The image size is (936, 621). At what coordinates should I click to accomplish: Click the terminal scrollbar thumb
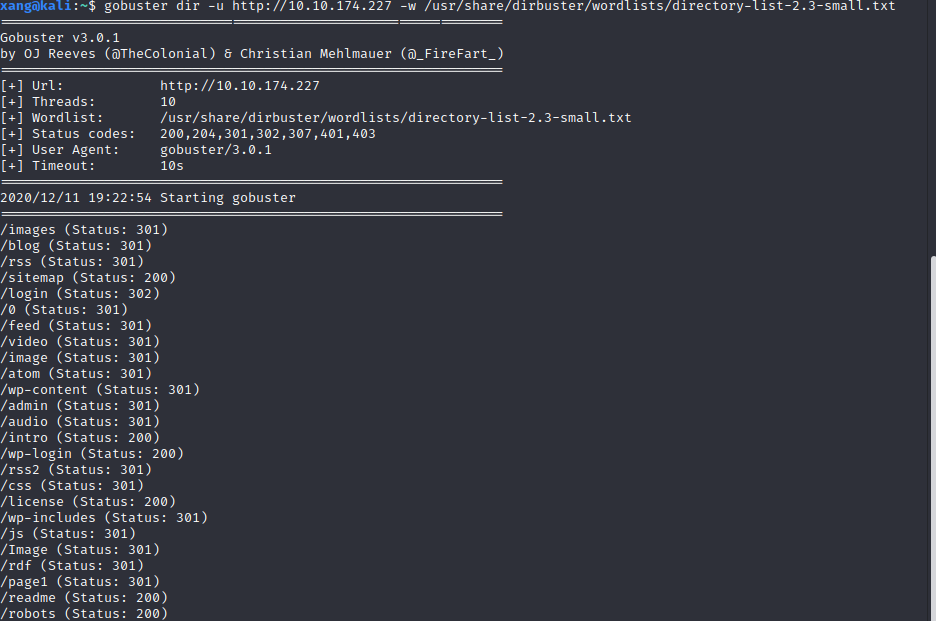932,439
